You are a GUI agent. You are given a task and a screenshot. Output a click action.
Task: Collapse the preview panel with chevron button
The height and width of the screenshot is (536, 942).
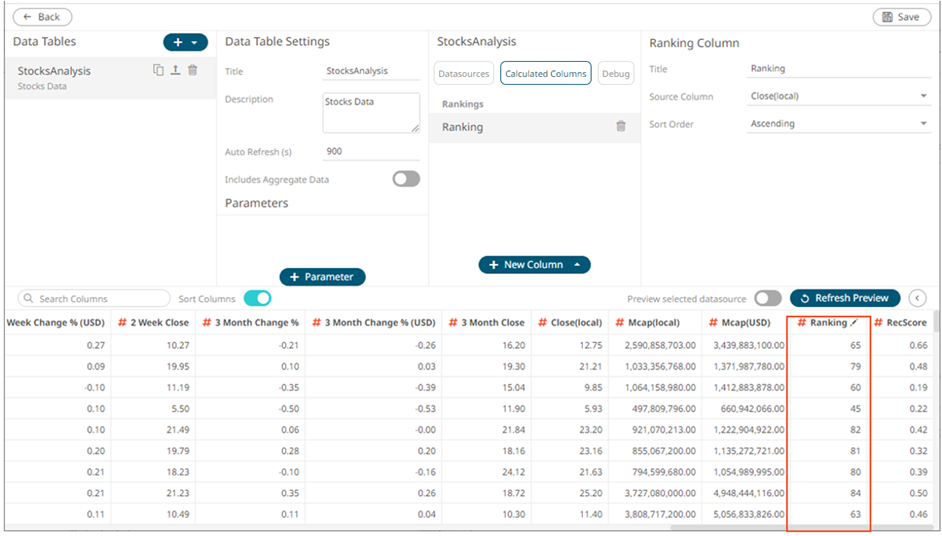pos(917,298)
